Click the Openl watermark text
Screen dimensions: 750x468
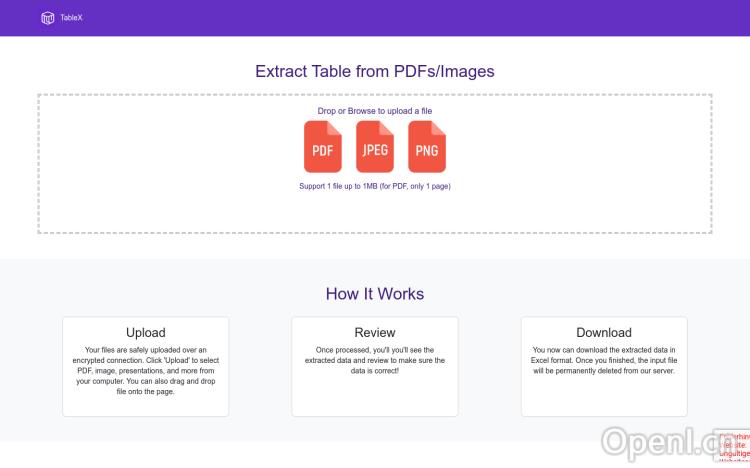point(660,442)
